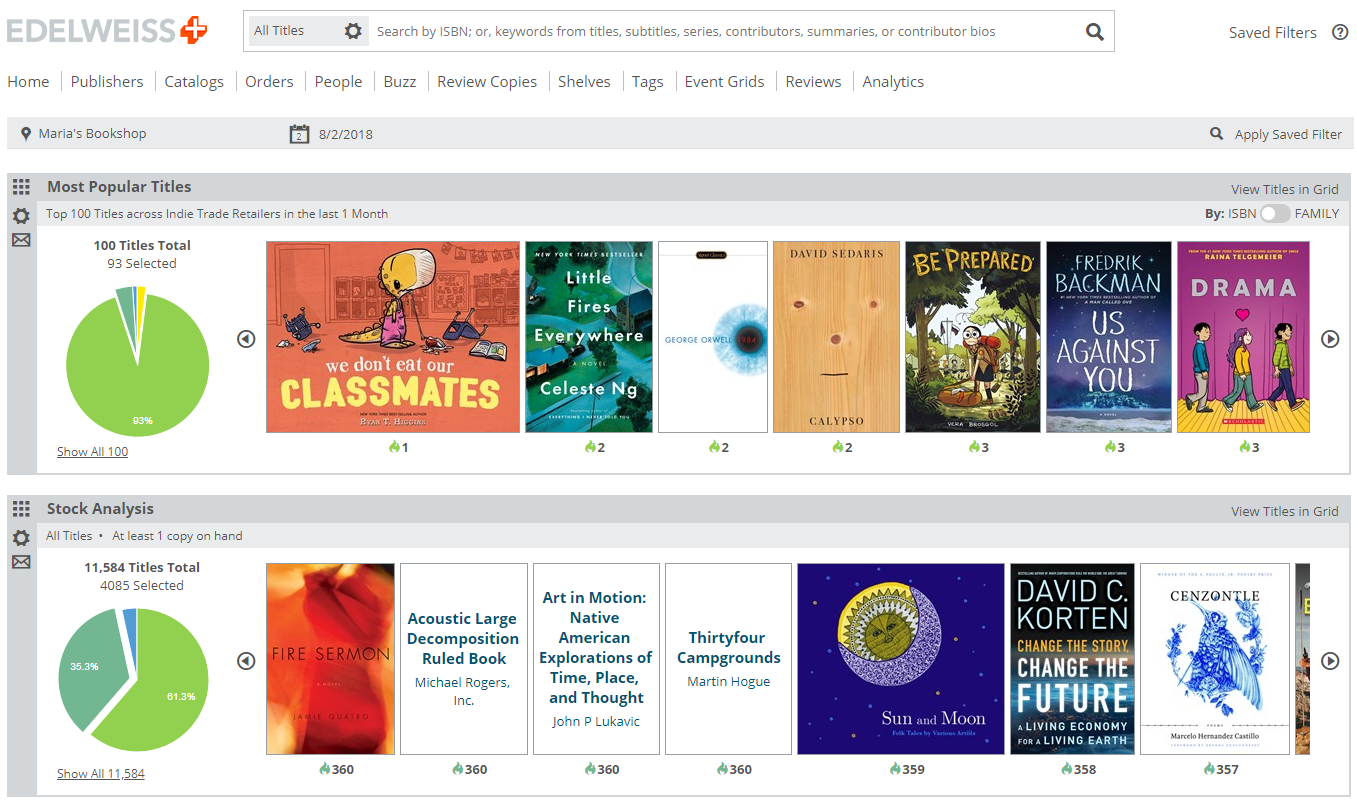This screenshot has width=1357, height=806.
Task: Open the Event Grids menu
Action: 725,82
